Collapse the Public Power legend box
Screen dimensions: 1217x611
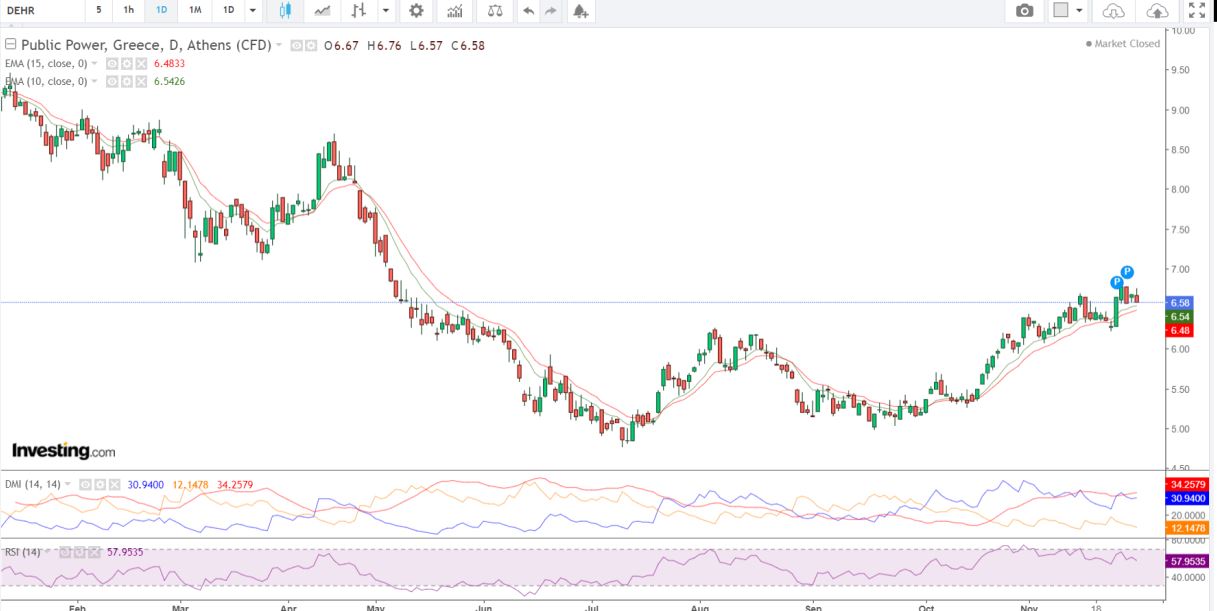click(x=10, y=45)
